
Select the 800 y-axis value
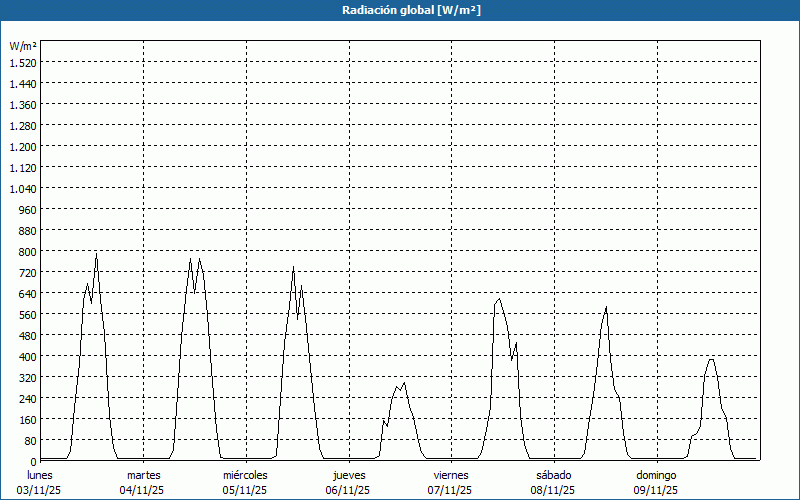click(x=28, y=252)
